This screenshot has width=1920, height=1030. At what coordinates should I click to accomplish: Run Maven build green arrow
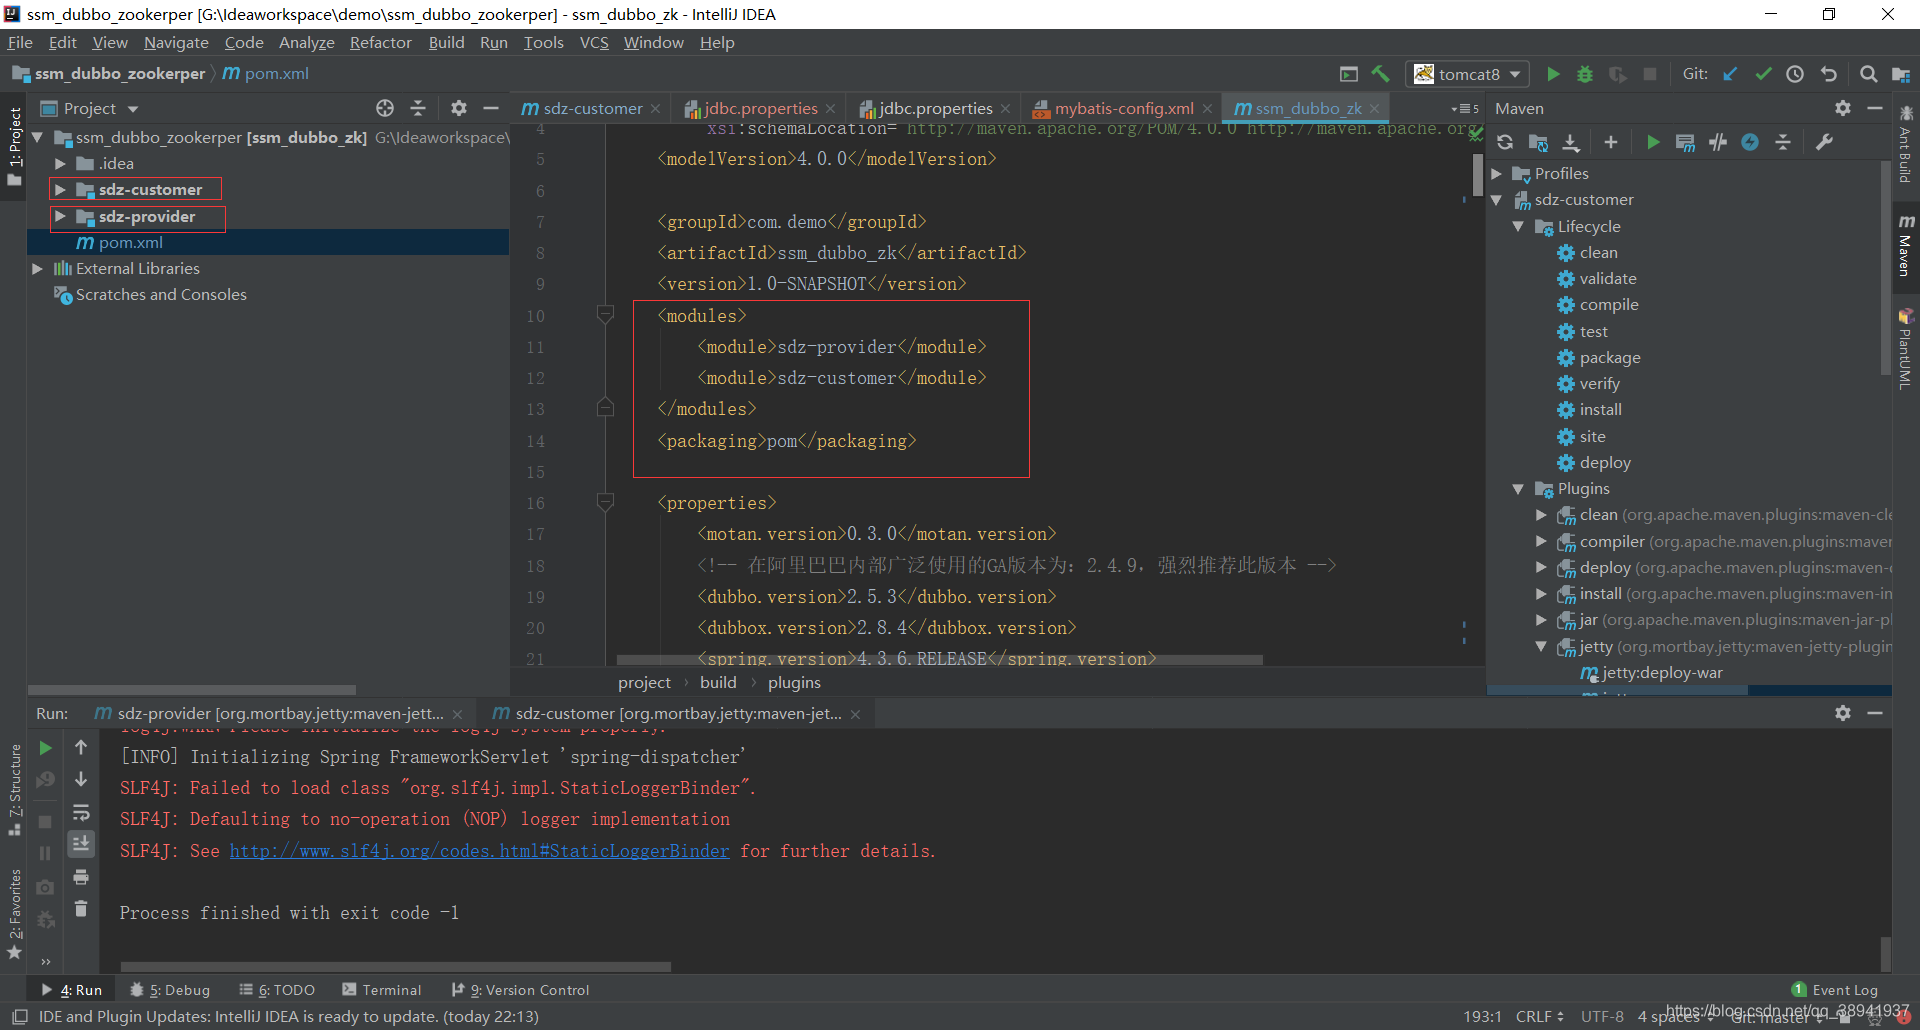(1653, 142)
